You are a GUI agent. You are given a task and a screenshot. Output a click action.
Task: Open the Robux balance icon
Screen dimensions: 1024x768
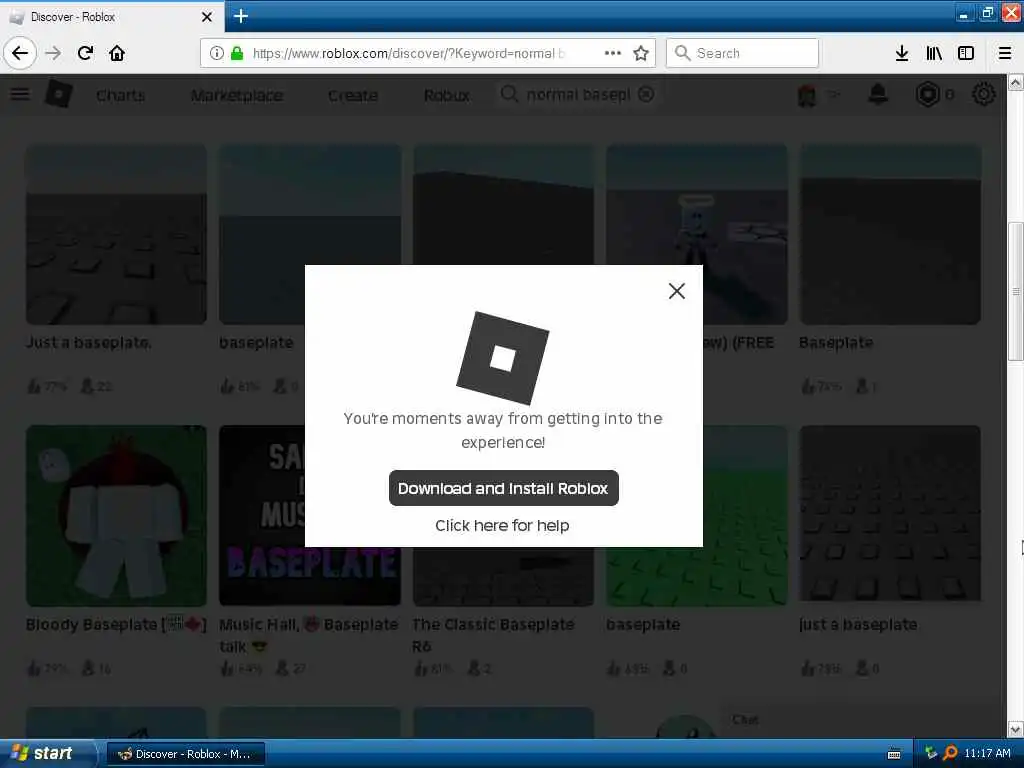pos(927,95)
